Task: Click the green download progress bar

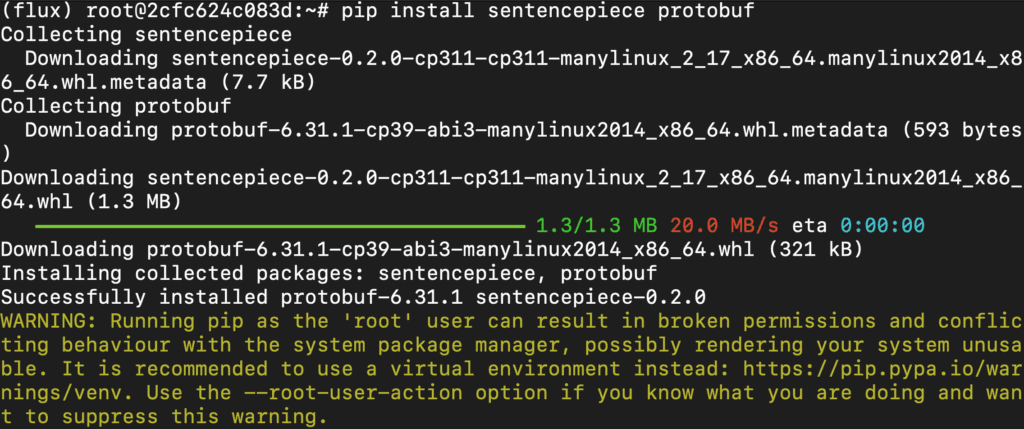Action: (x=280, y=227)
